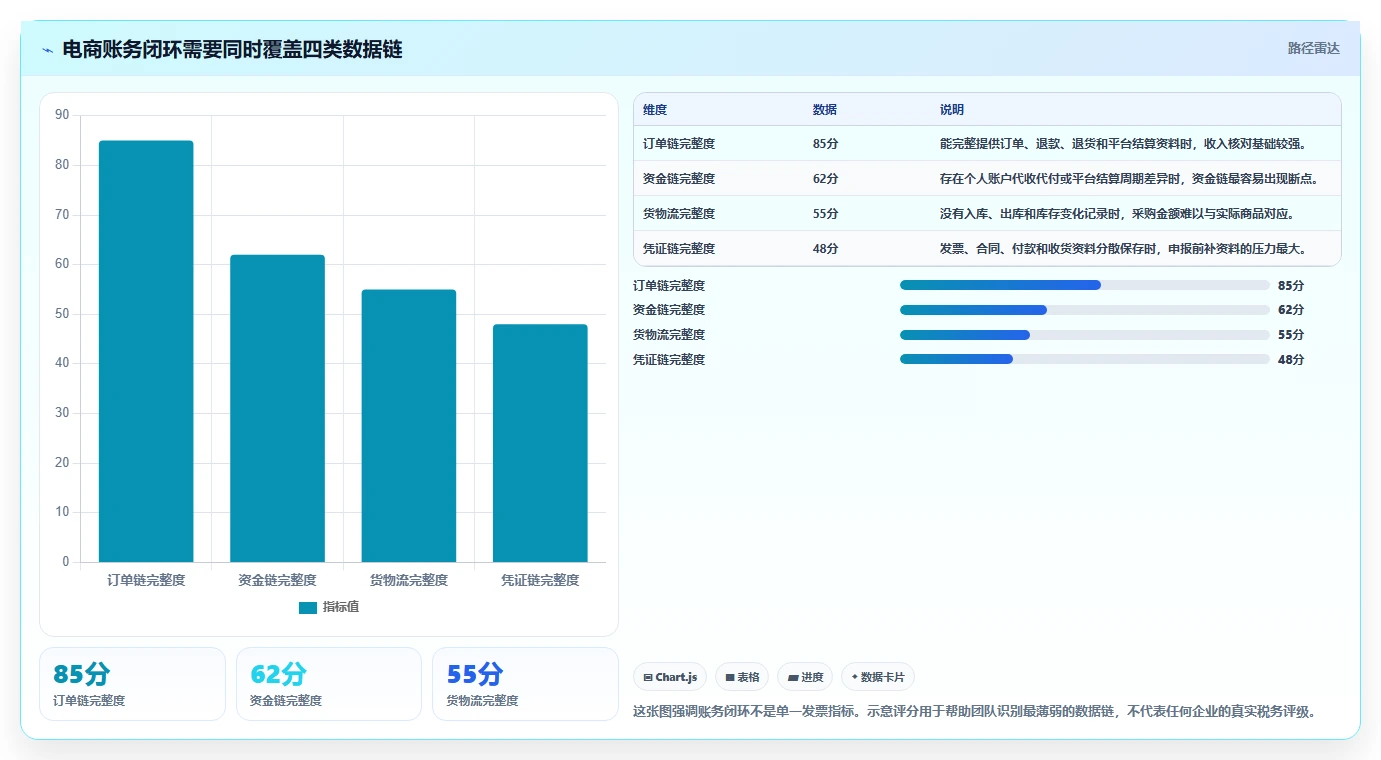Click description starting 发票、合同、付款

pyautogui.click(x=1124, y=249)
